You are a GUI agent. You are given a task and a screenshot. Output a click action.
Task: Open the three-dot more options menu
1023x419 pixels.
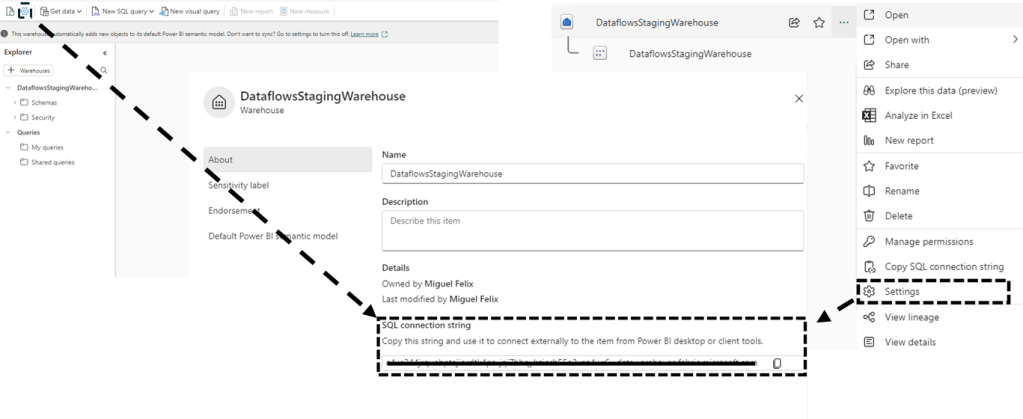tap(845, 22)
